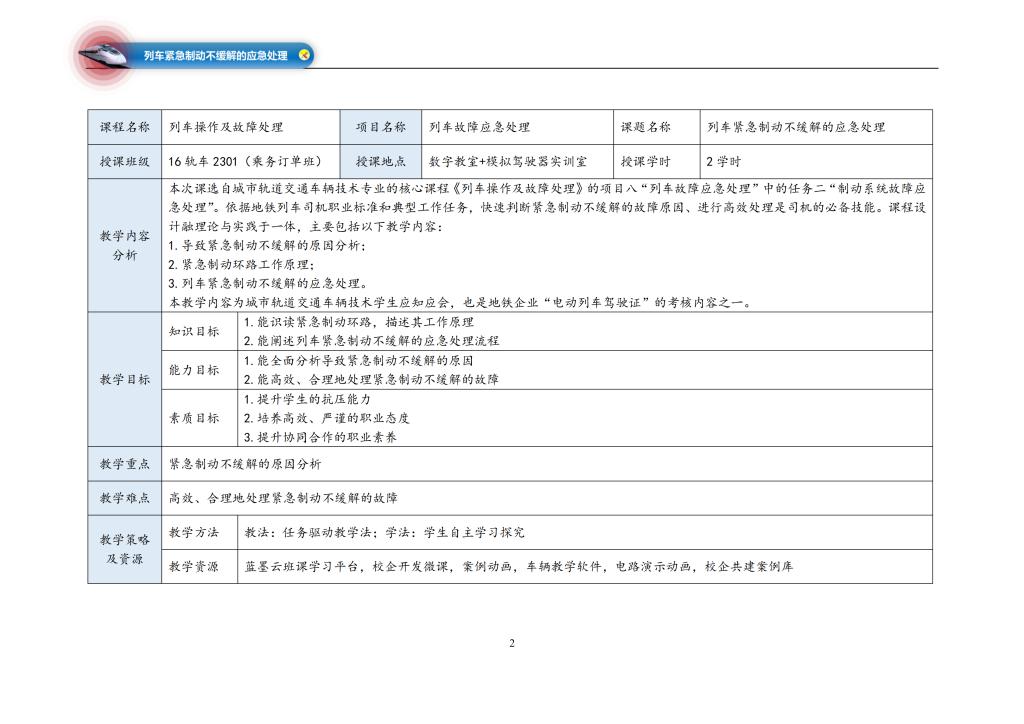This screenshot has height=724, width=1024.
Task: Select the 教学难点 row header cell
Action: (x=125, y=498)
